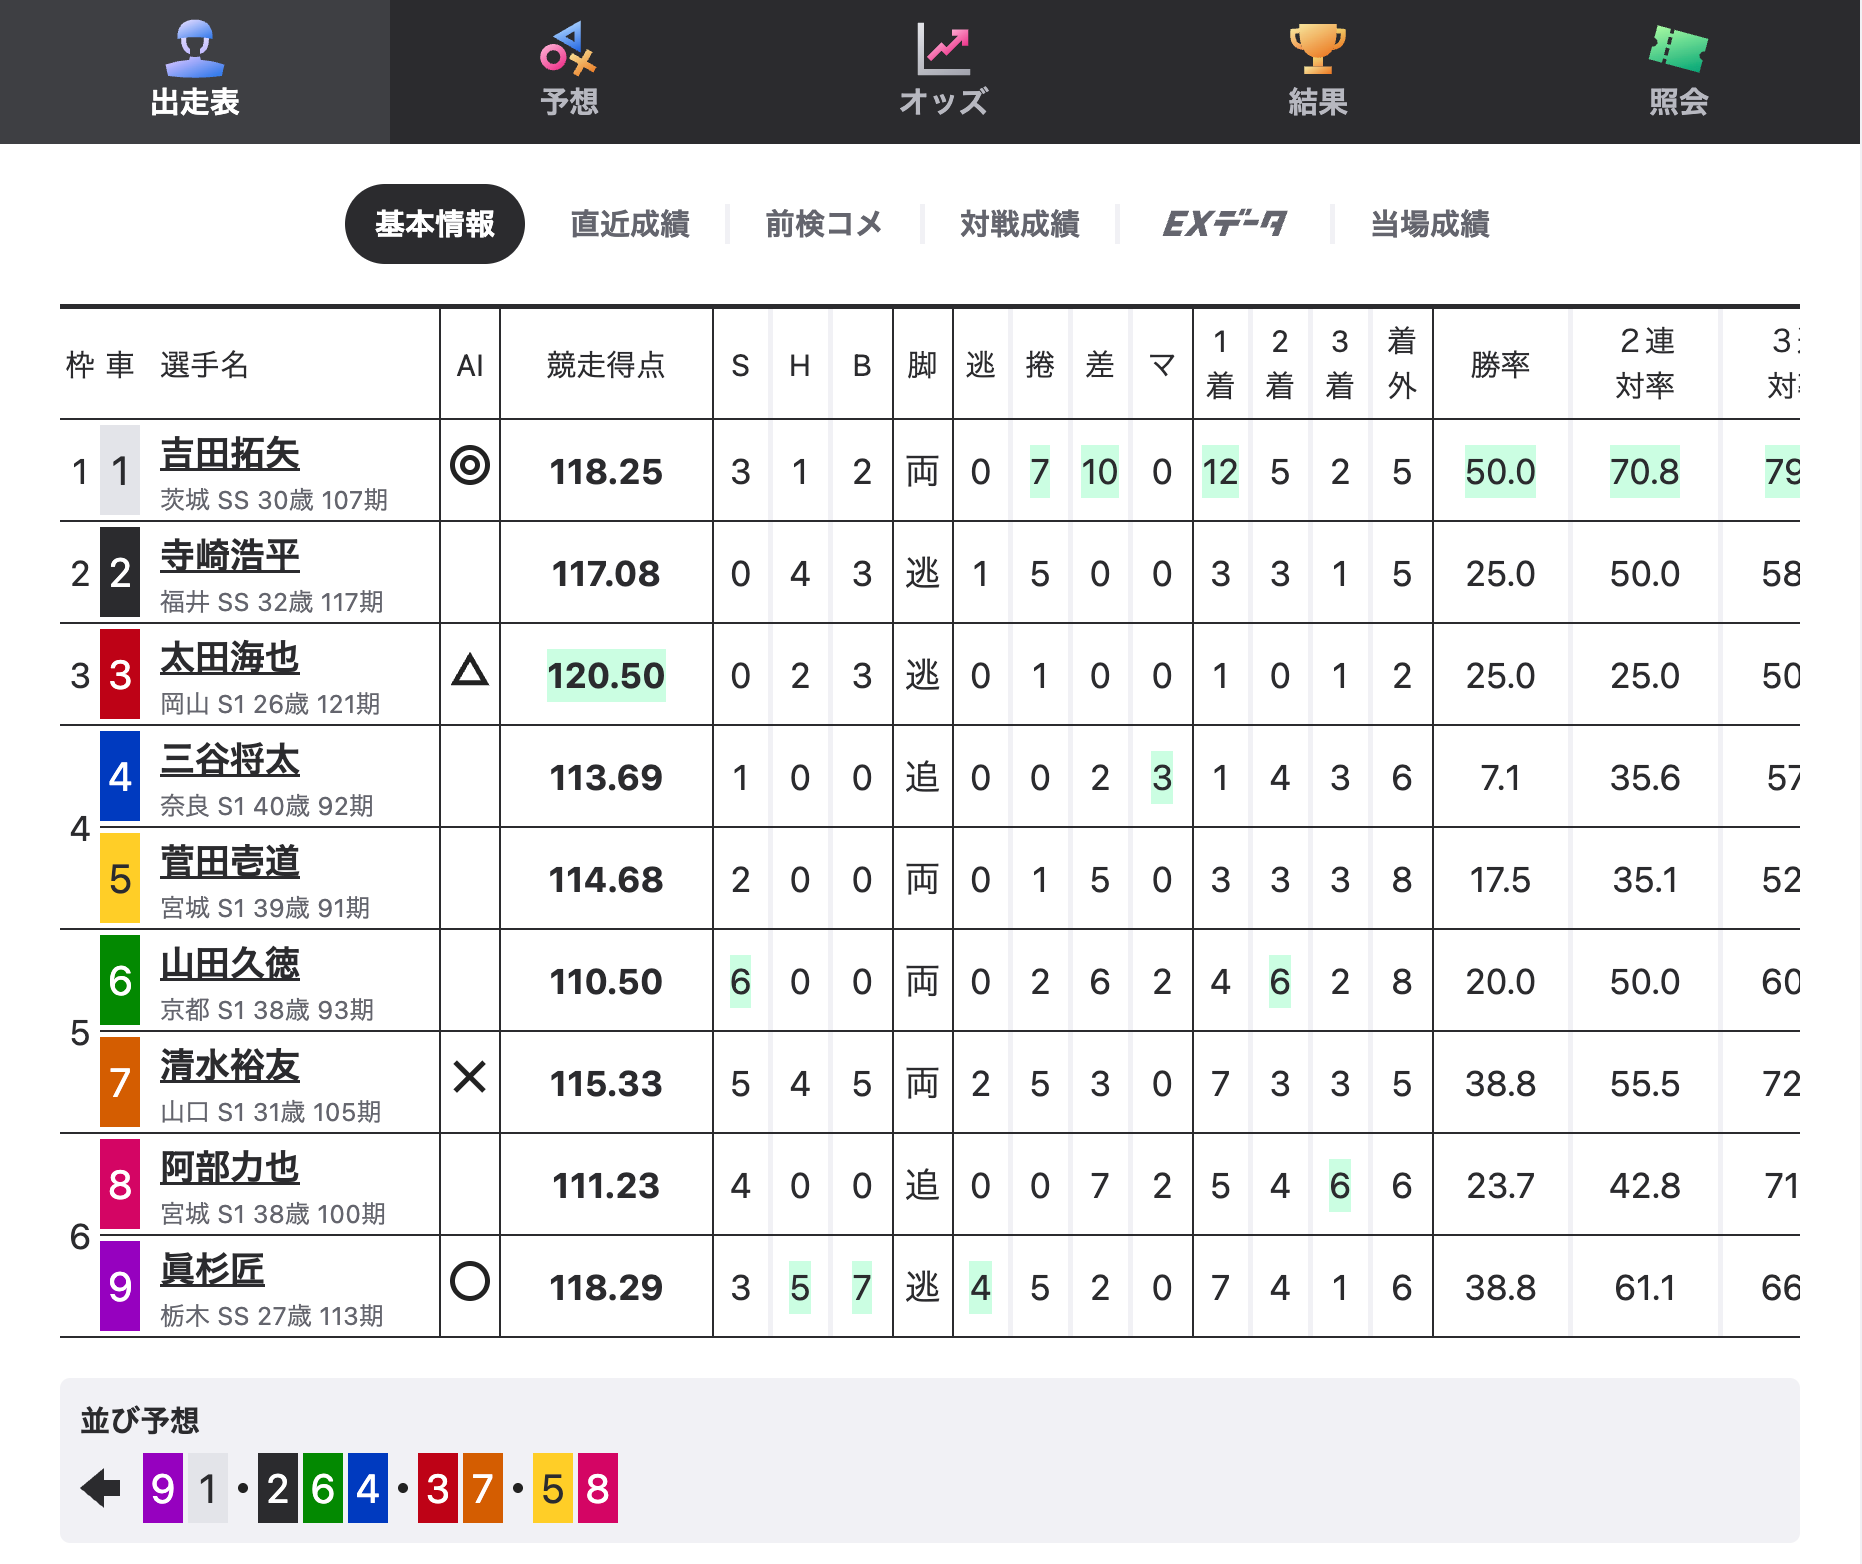The width and height of the screenshot is (1862, 1564).
Task: Click the 2連対率 column header
Action: (x=1645, y=363)
